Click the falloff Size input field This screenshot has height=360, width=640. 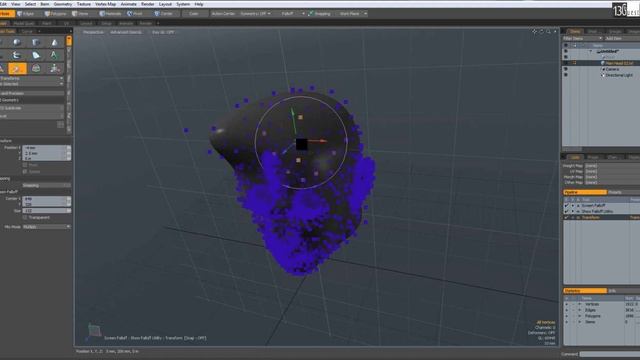click(x=44, y=211)
